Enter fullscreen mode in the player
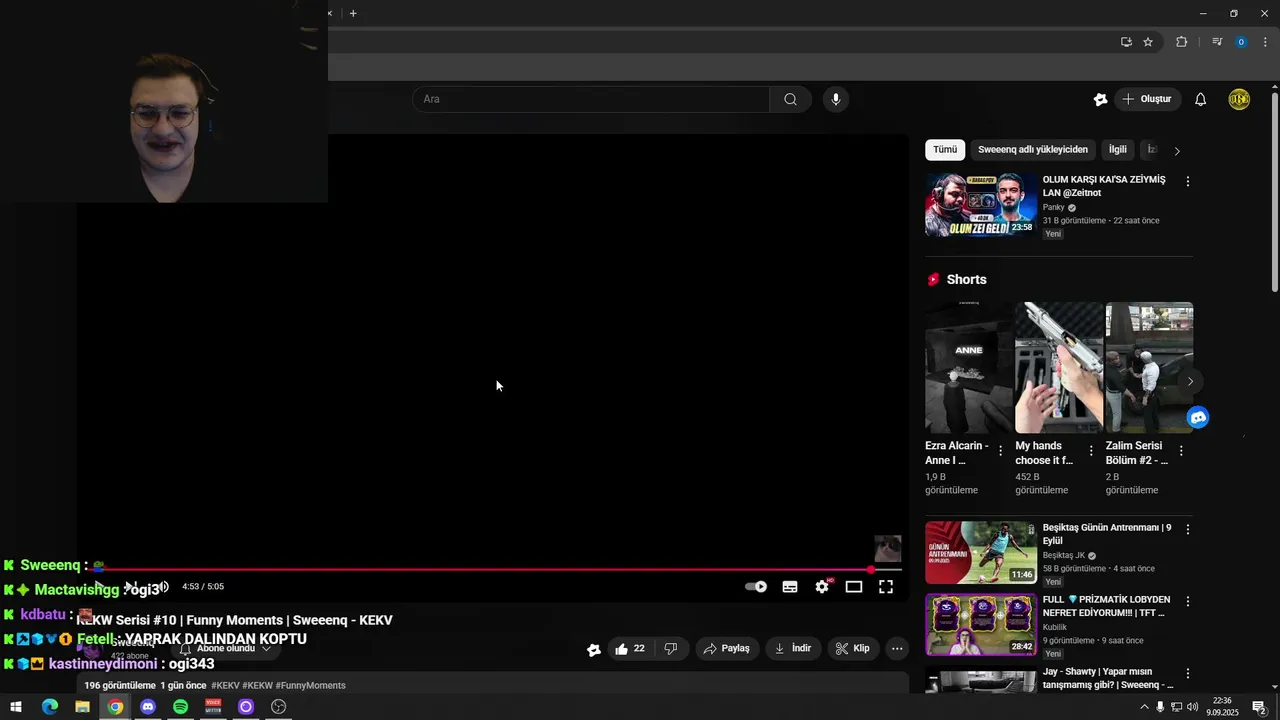 point(886,587)
